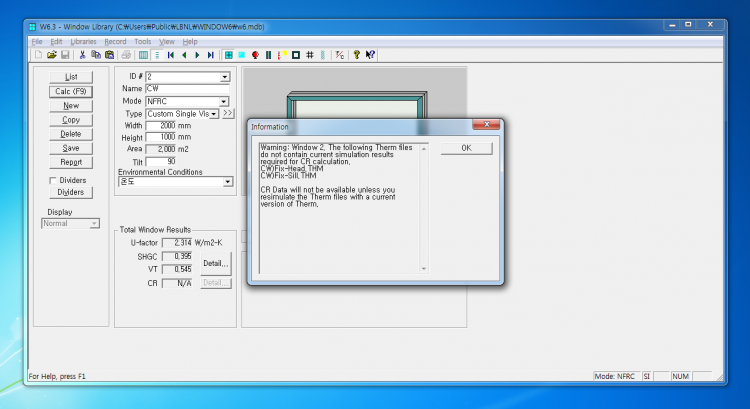Click the Open file toolbar icon
This screenshot has height=409, width=750.
point(51,55)
